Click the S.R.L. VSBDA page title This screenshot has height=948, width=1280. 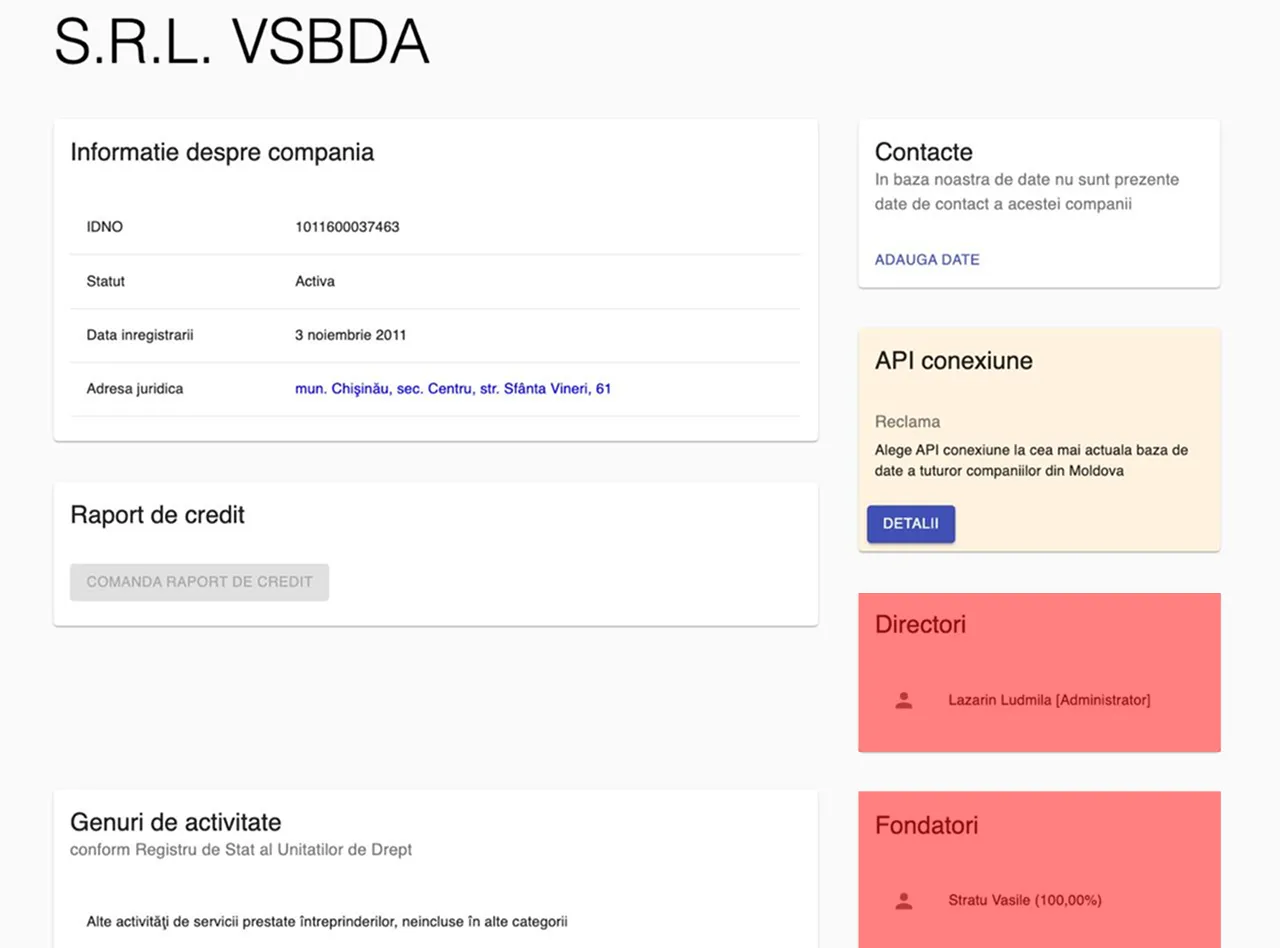click(x=242, y=44)
